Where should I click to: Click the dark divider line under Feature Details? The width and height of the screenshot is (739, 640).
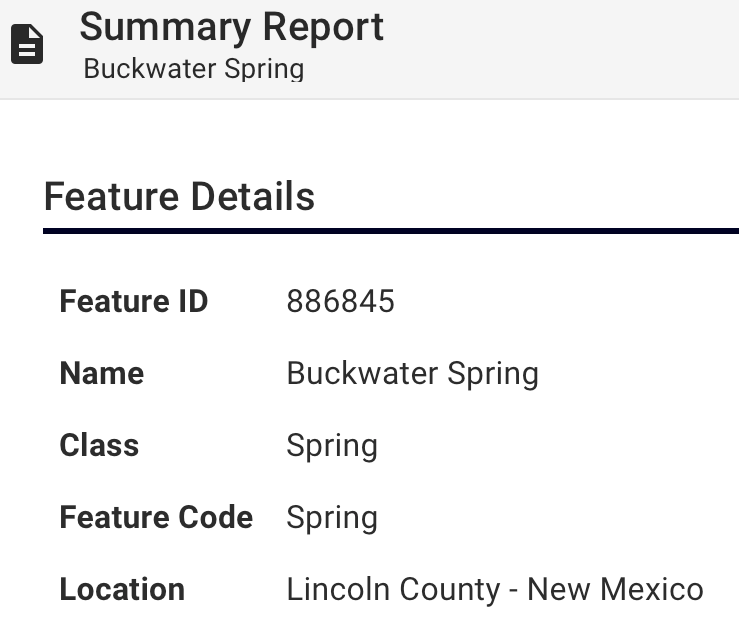[x=390, y=231]
